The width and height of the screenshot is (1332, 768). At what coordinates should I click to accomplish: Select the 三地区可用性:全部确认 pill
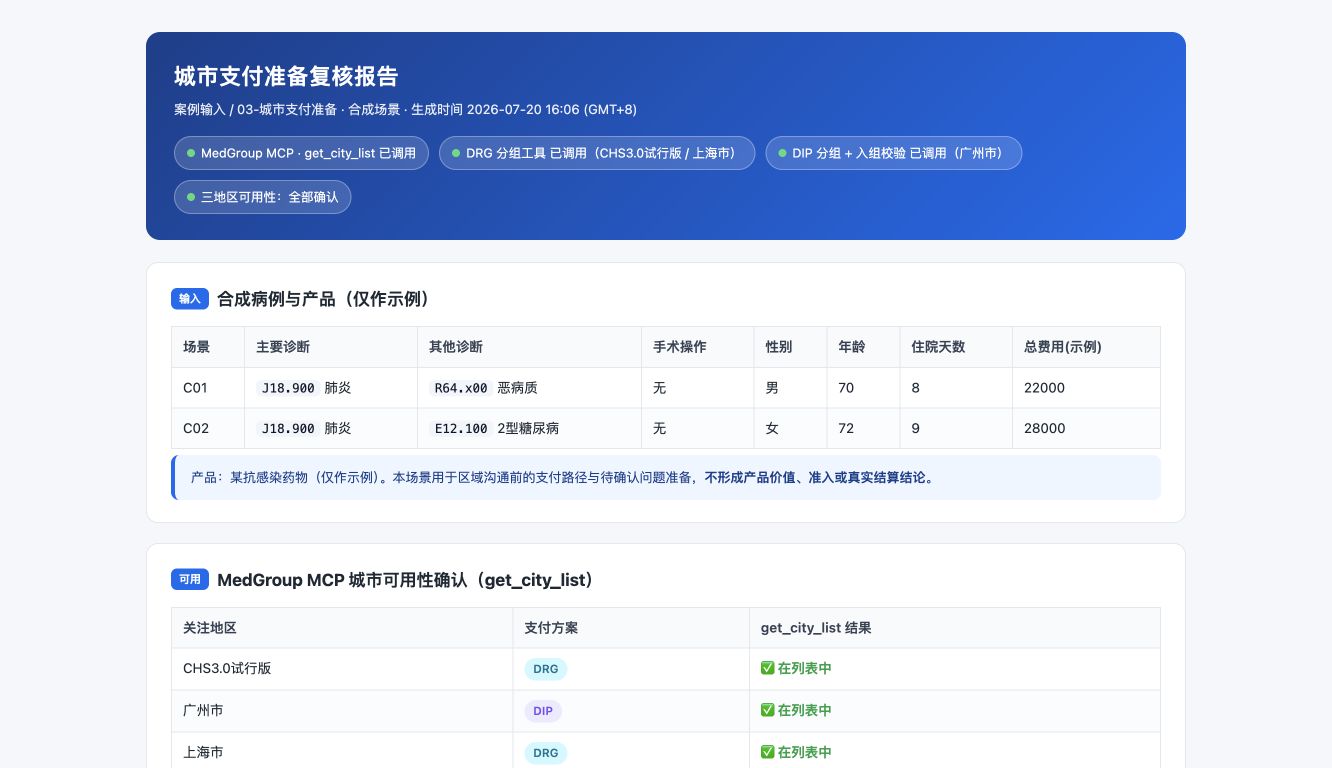(x=263, y=197)
